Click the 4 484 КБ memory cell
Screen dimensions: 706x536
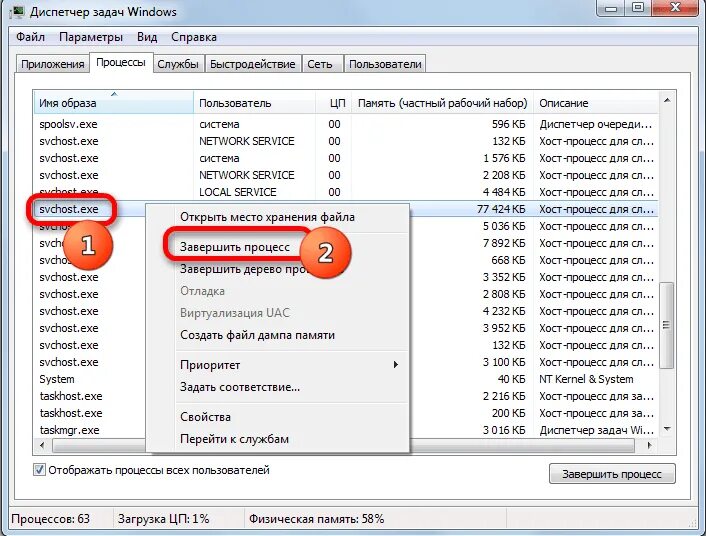(x=504, y=192)
